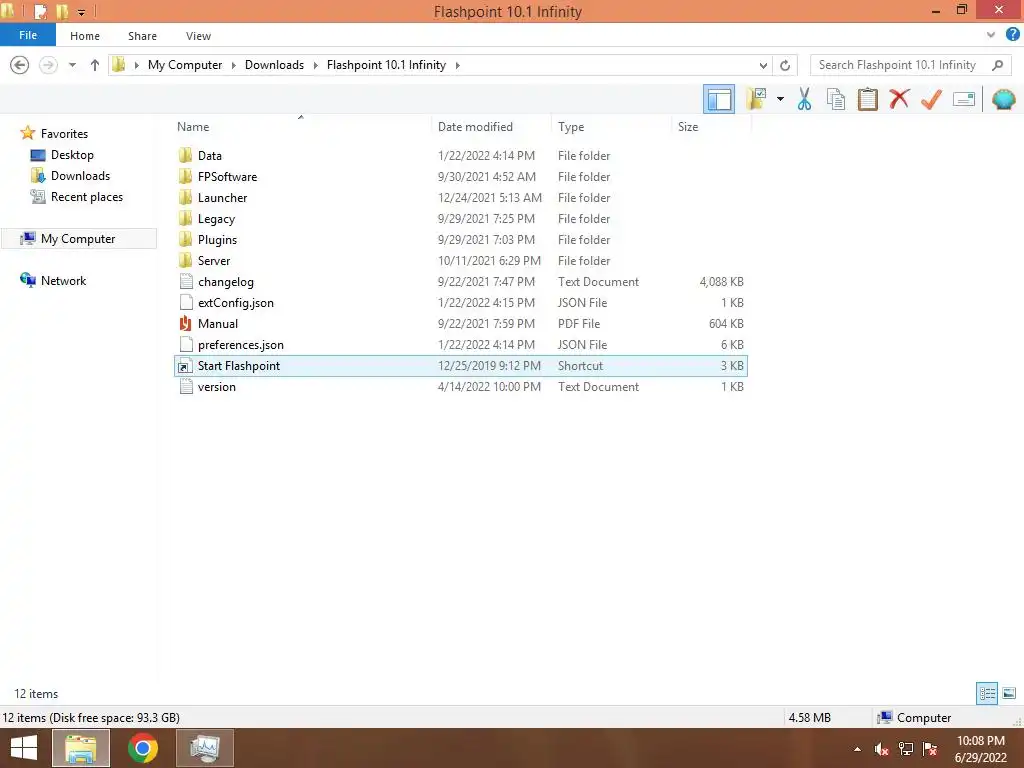Viewport: 1024px width, 768px height.
Task: Expand the ribbon with the chevron
Action: (991, 35)
